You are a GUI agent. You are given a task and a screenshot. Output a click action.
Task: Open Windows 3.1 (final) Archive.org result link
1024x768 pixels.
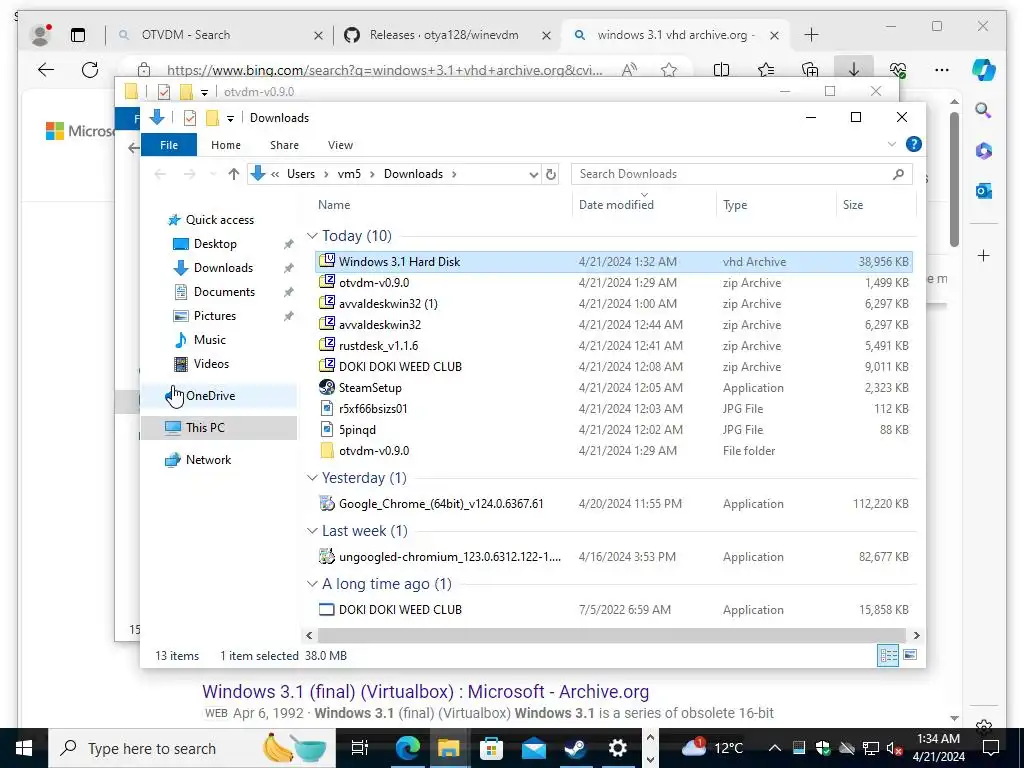[425, 691]
